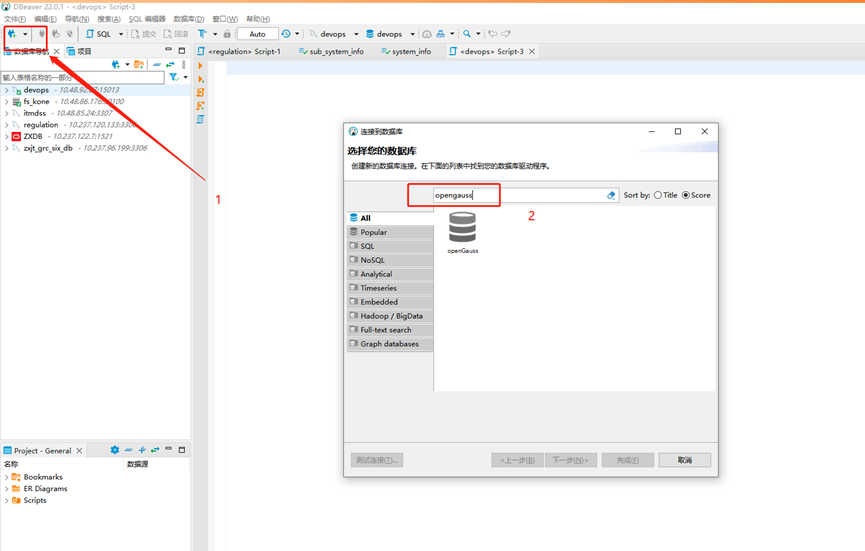
Task: Expand the itmdss connection node
Action: [x=7, y=113]
